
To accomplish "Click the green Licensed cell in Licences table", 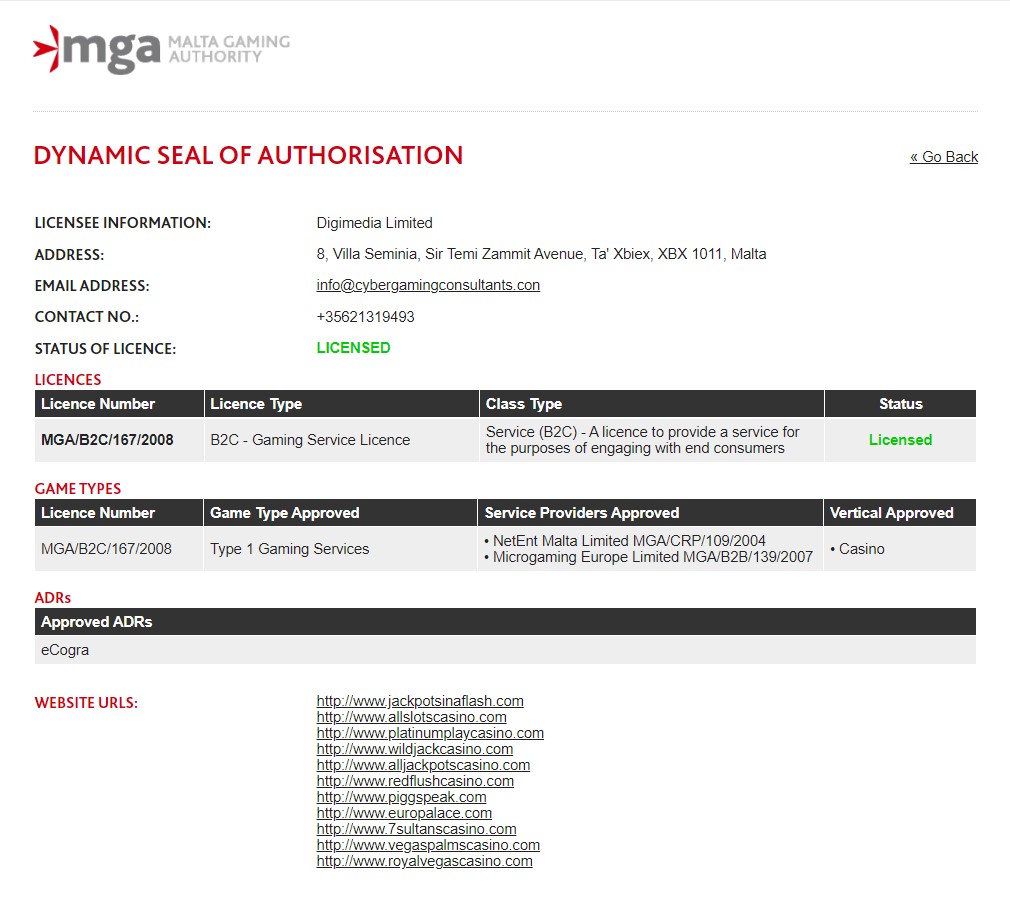I will [900, 440].
